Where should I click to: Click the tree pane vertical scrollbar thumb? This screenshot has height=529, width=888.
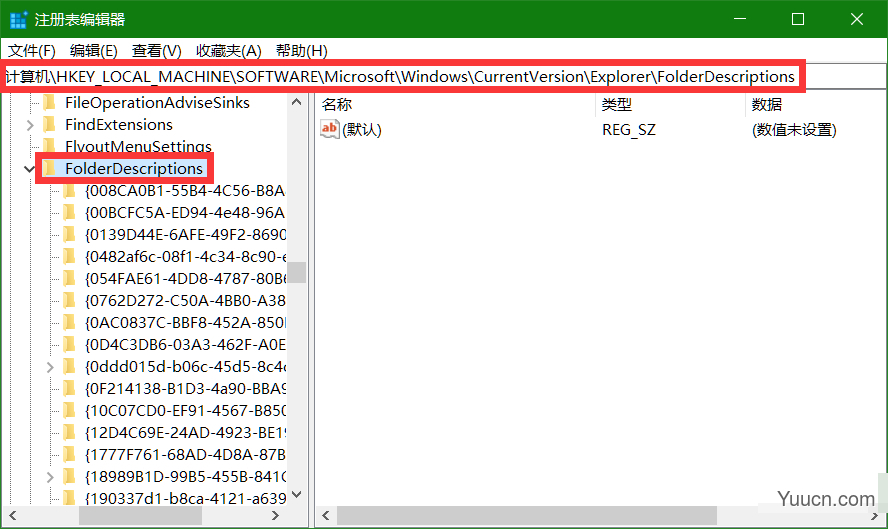296,272
